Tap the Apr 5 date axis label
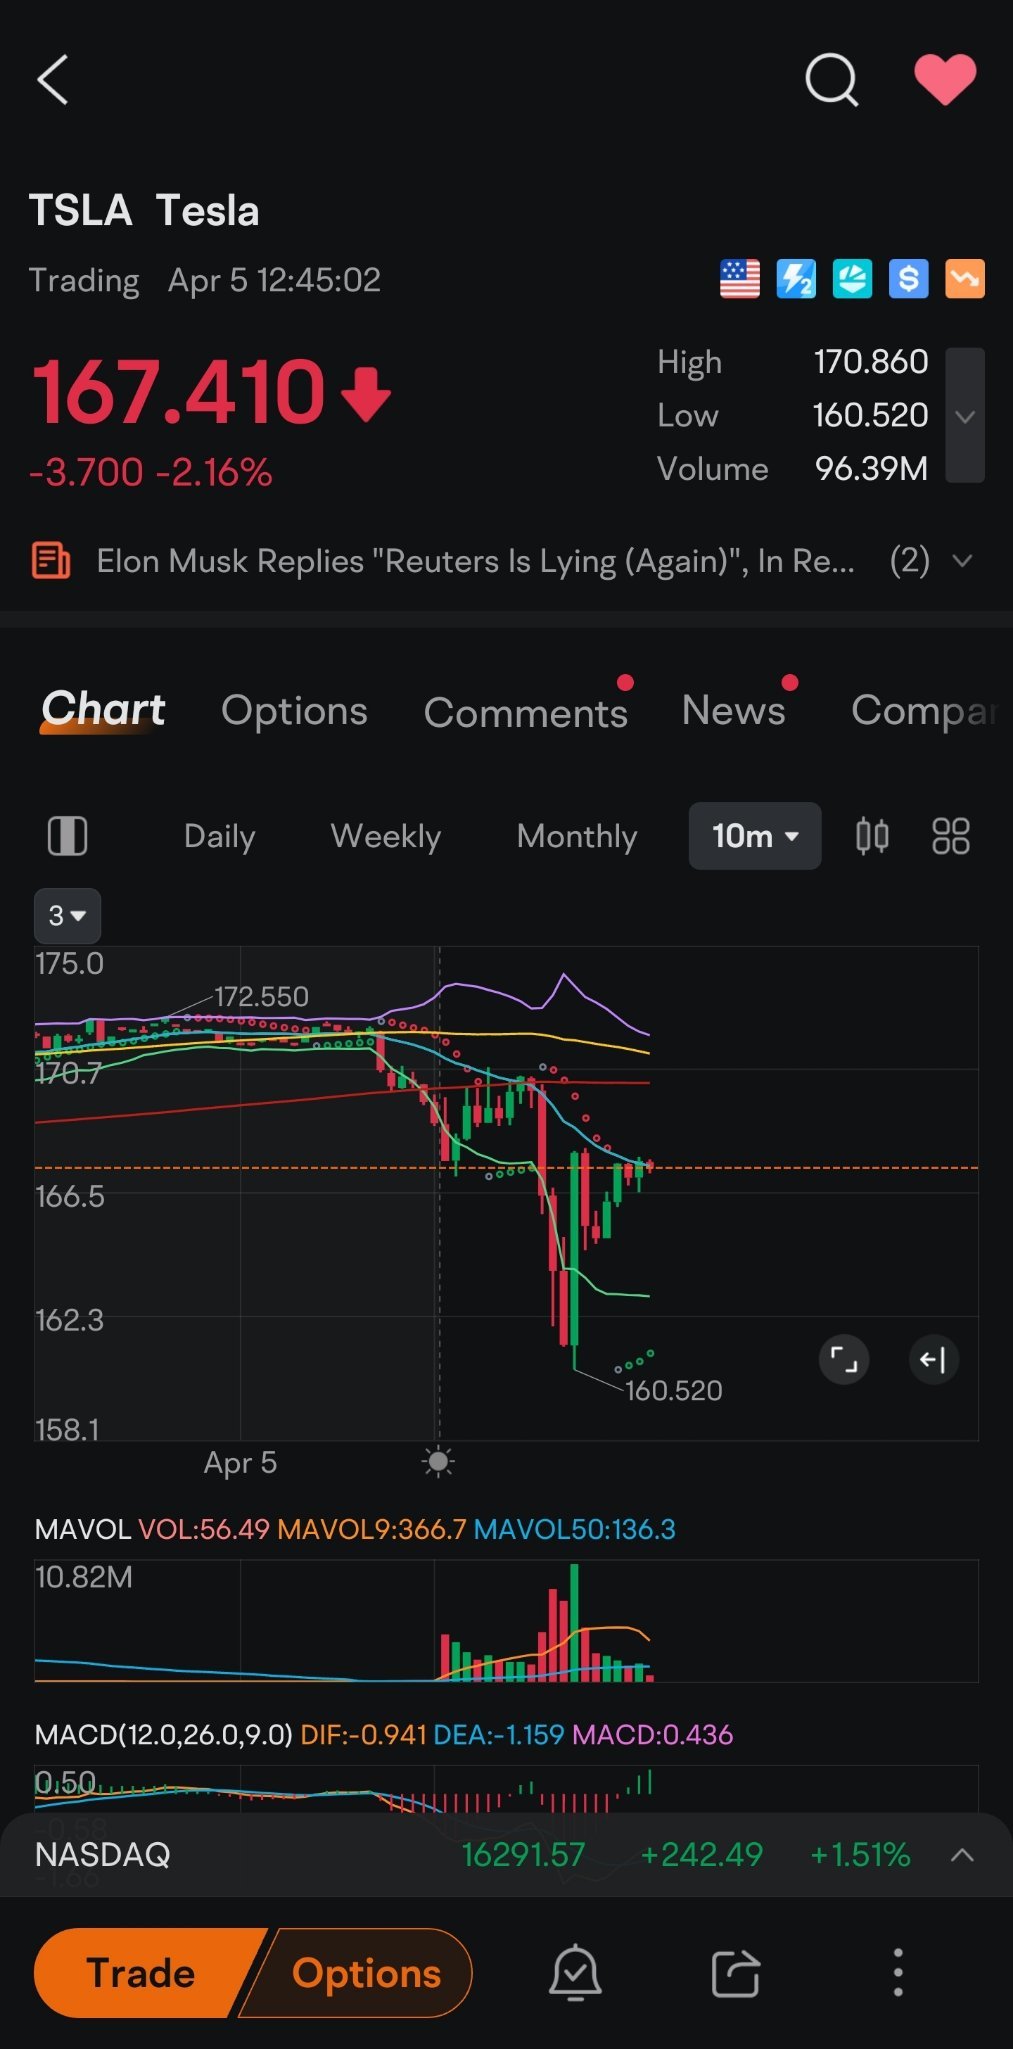Screen dimensions: 1013x2049 240,1462
